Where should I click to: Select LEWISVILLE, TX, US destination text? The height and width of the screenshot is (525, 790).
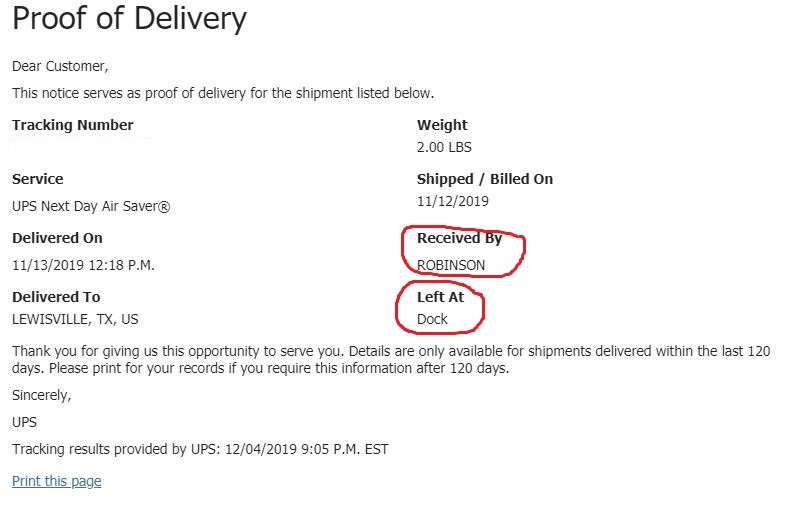pyautogui.click(x=75, y=319)
